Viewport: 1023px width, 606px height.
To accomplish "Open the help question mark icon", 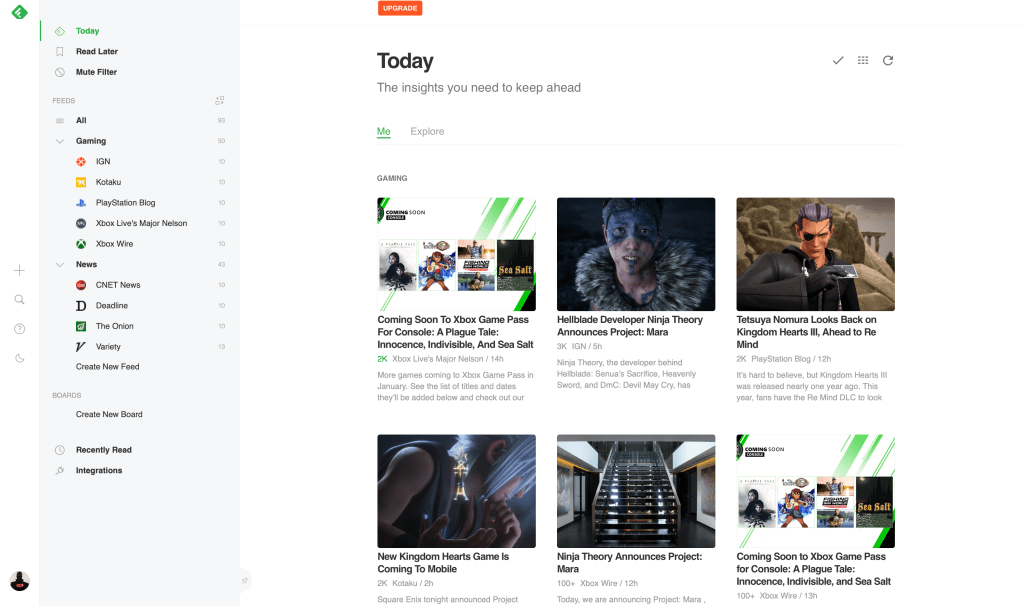I will point(19,329).
